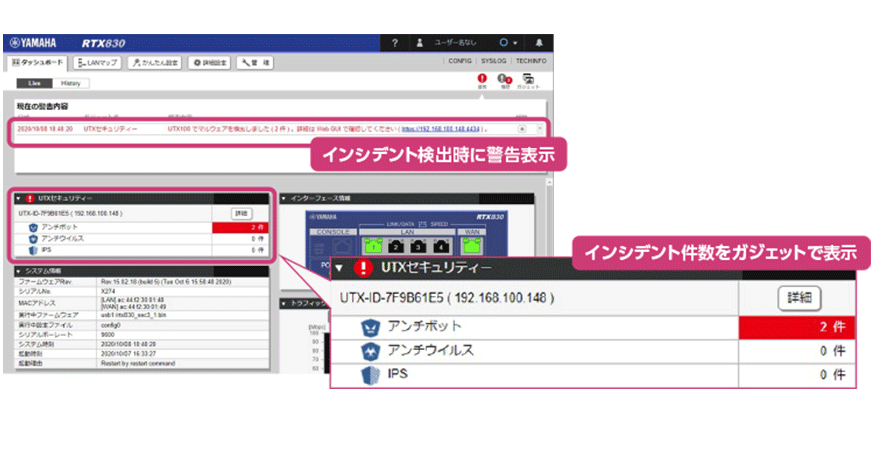
Task: Select the CONSOLE port on router image
Action: 344,246
